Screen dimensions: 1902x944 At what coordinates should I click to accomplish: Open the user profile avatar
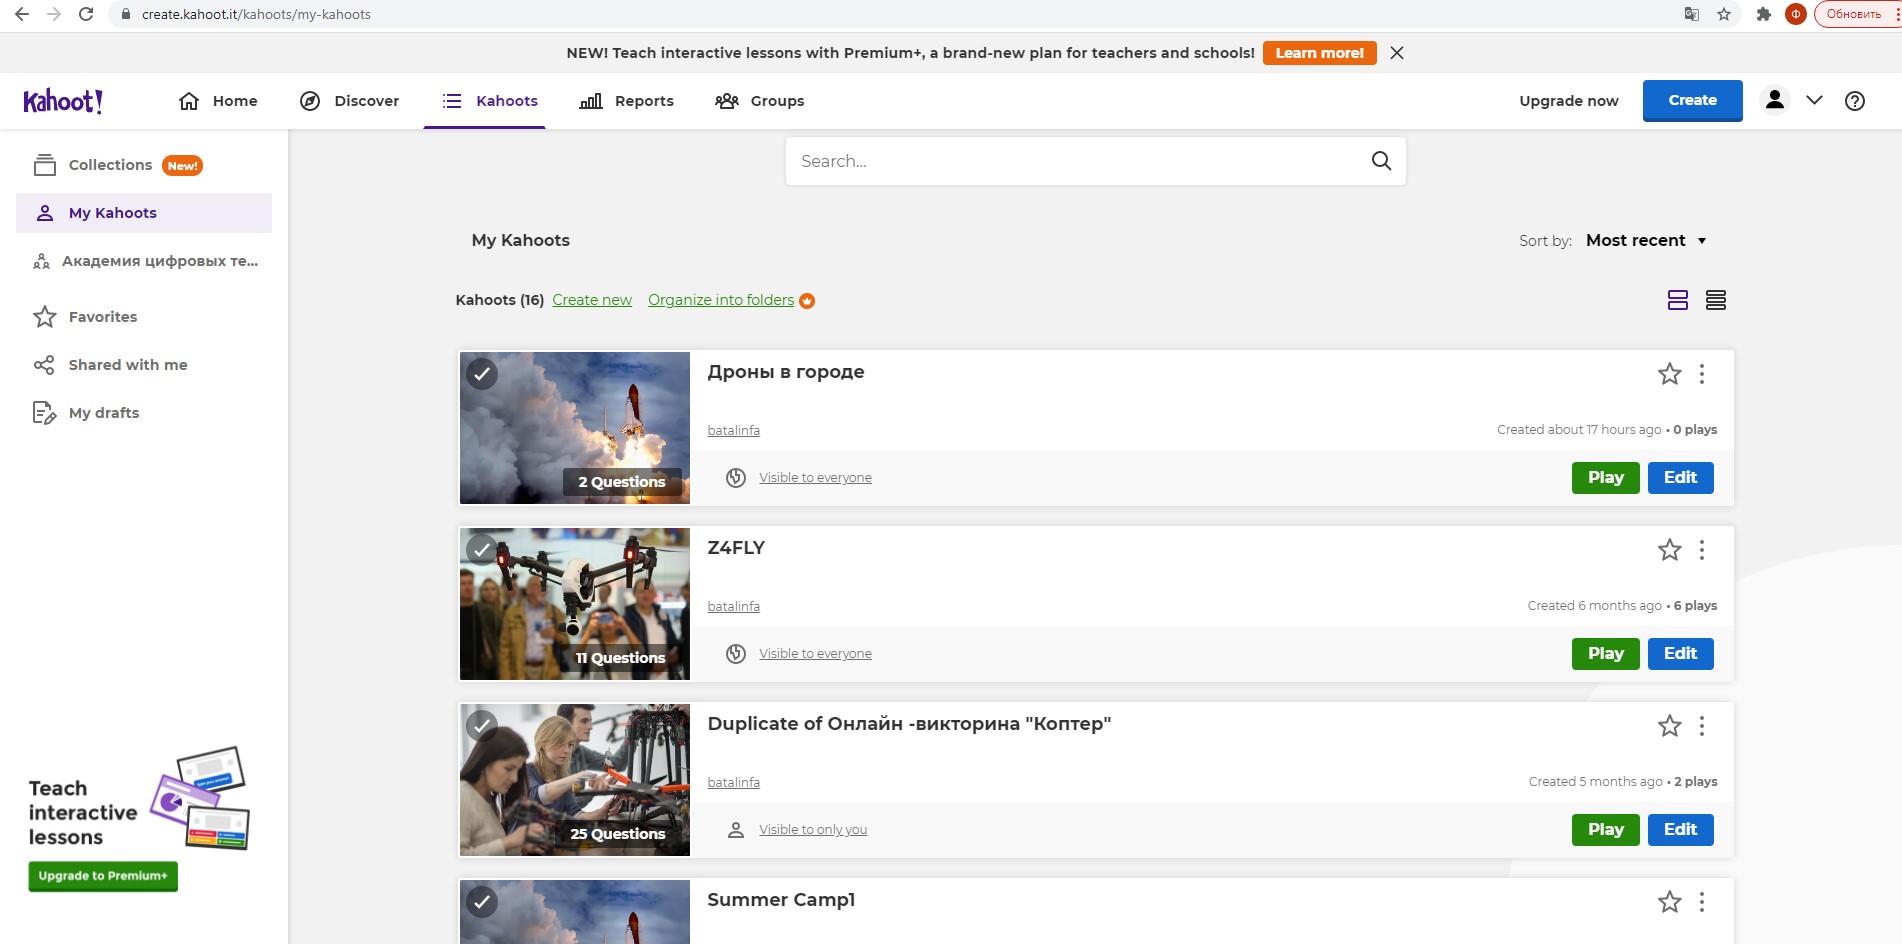(1775, 100)
